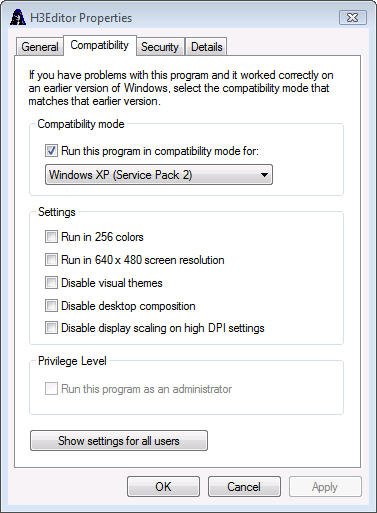Viewport: 377px width, 513px height.
Task: Click the compatibility mode dropdown arrow
Action: [264, 175]
